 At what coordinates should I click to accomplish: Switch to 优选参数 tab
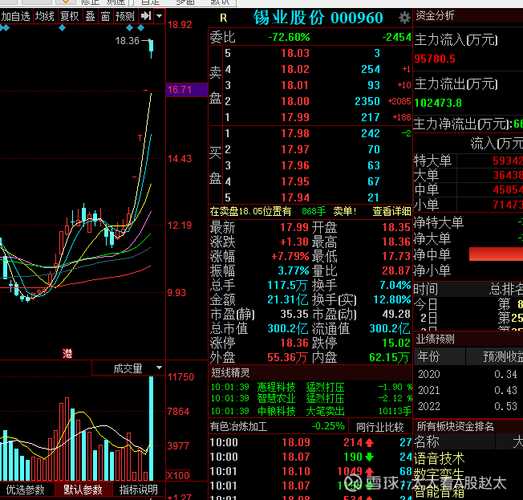pos(25,490)
